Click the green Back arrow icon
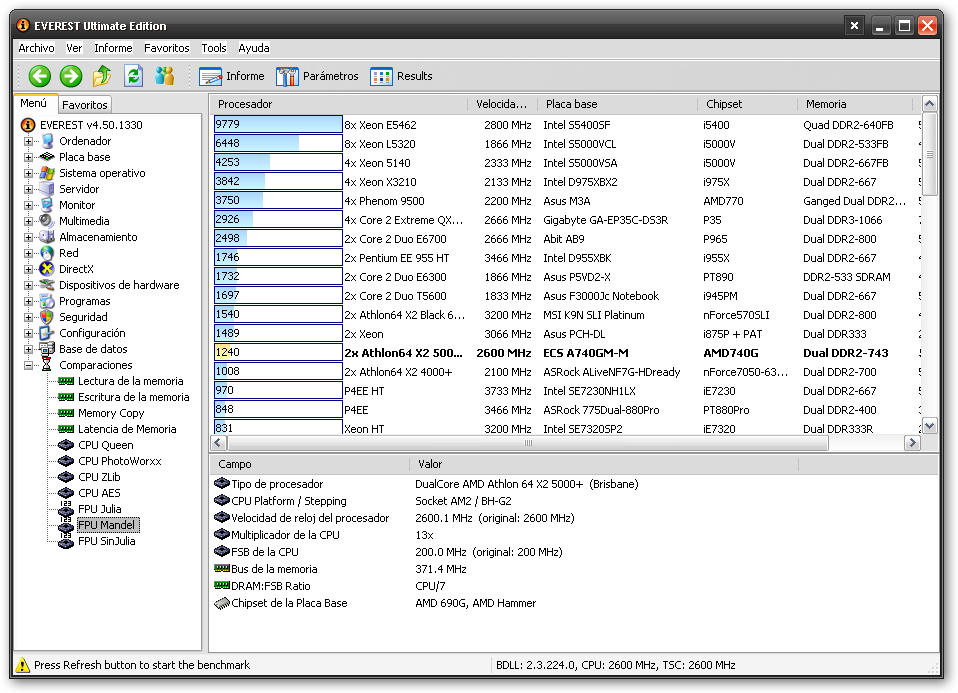This screenshot has width=958, height=693. tap(39, 76)
